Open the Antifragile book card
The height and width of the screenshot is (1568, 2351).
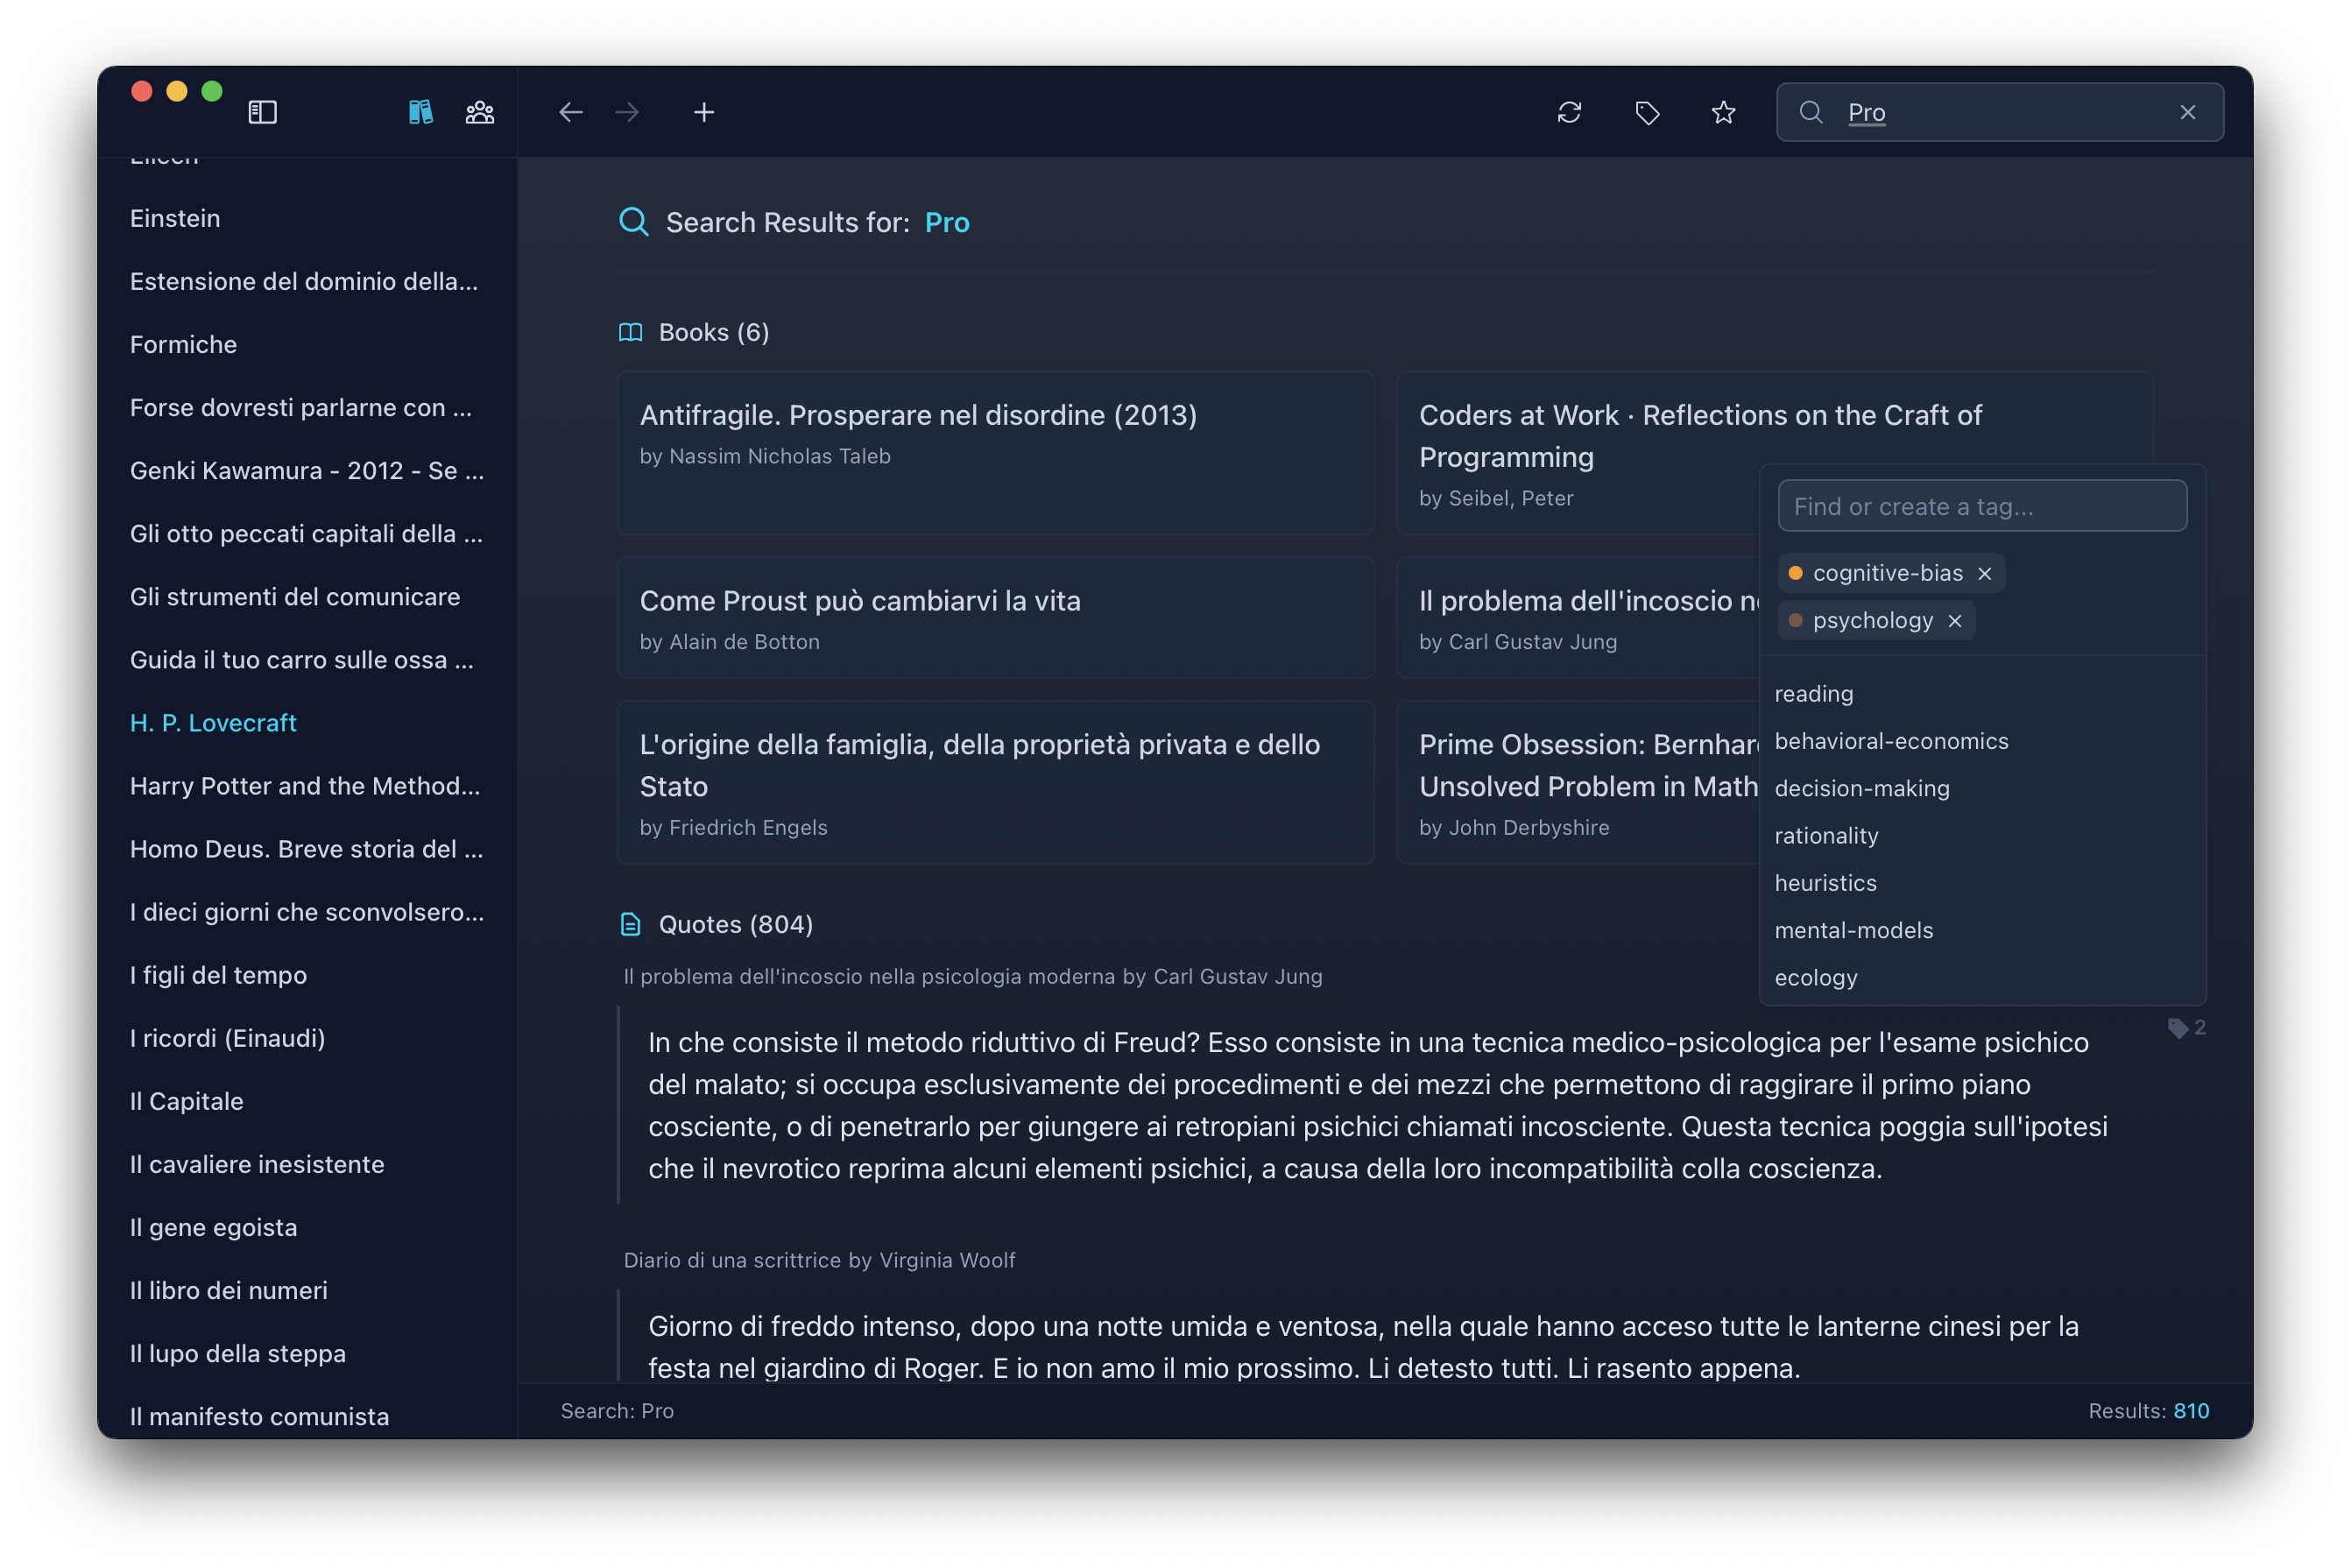coord(995,453)
